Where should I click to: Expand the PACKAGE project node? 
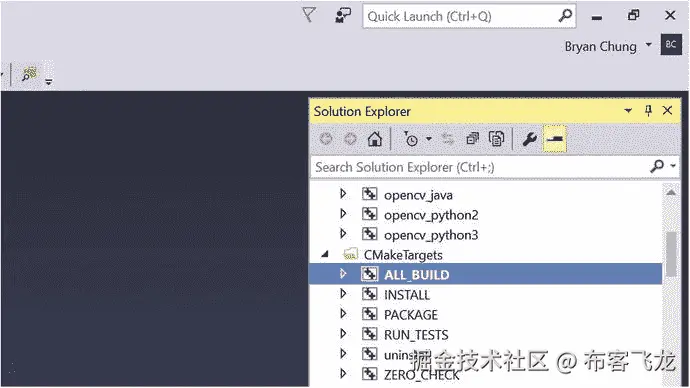[x=343, y=314]
